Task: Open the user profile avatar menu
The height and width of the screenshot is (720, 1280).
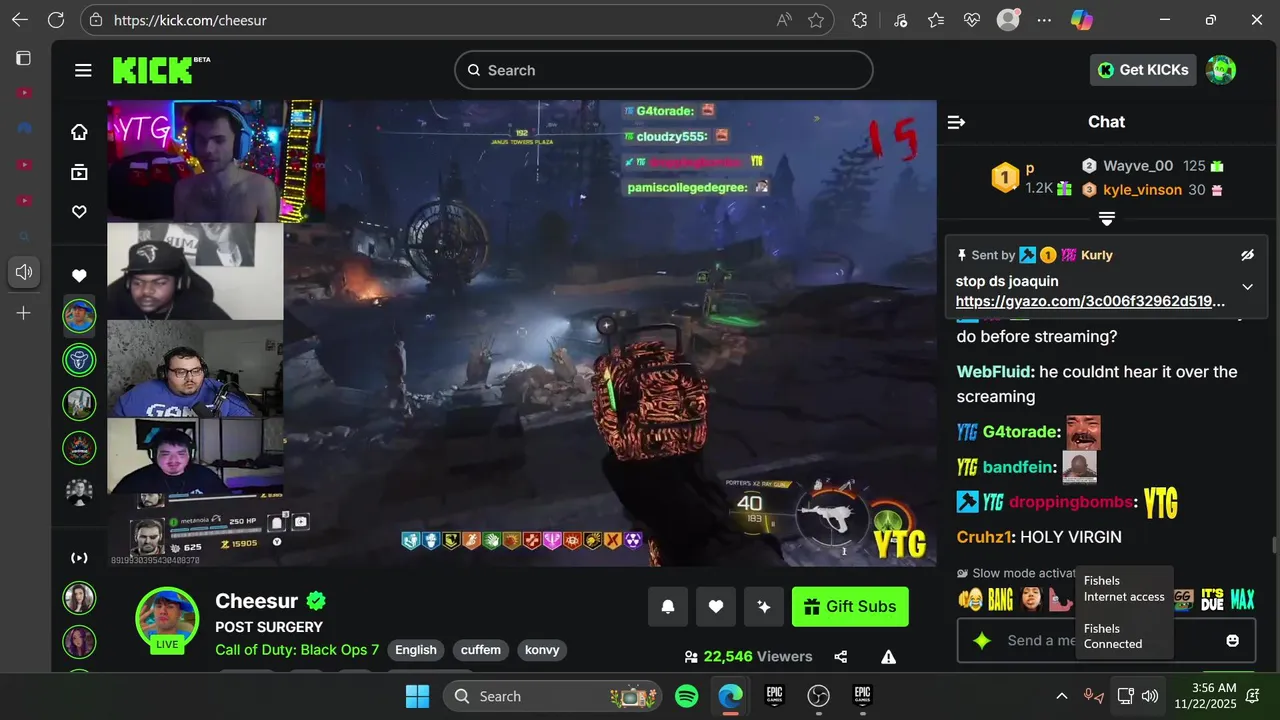Action: (1221, 70)
